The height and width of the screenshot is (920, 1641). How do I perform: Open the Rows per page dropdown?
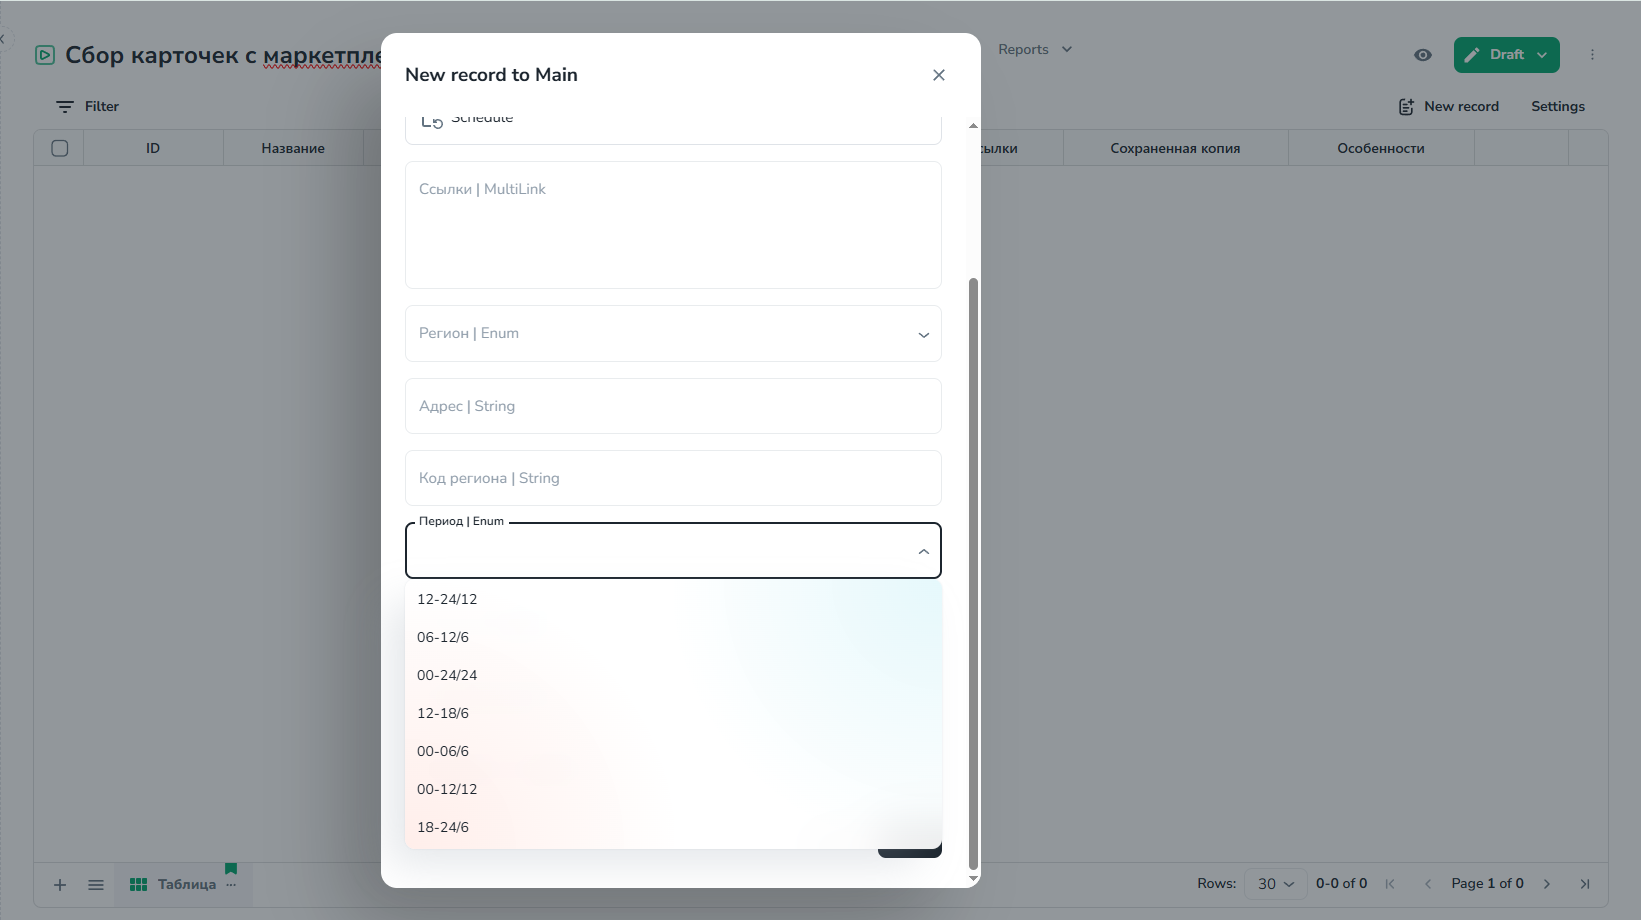(1276, 884)
